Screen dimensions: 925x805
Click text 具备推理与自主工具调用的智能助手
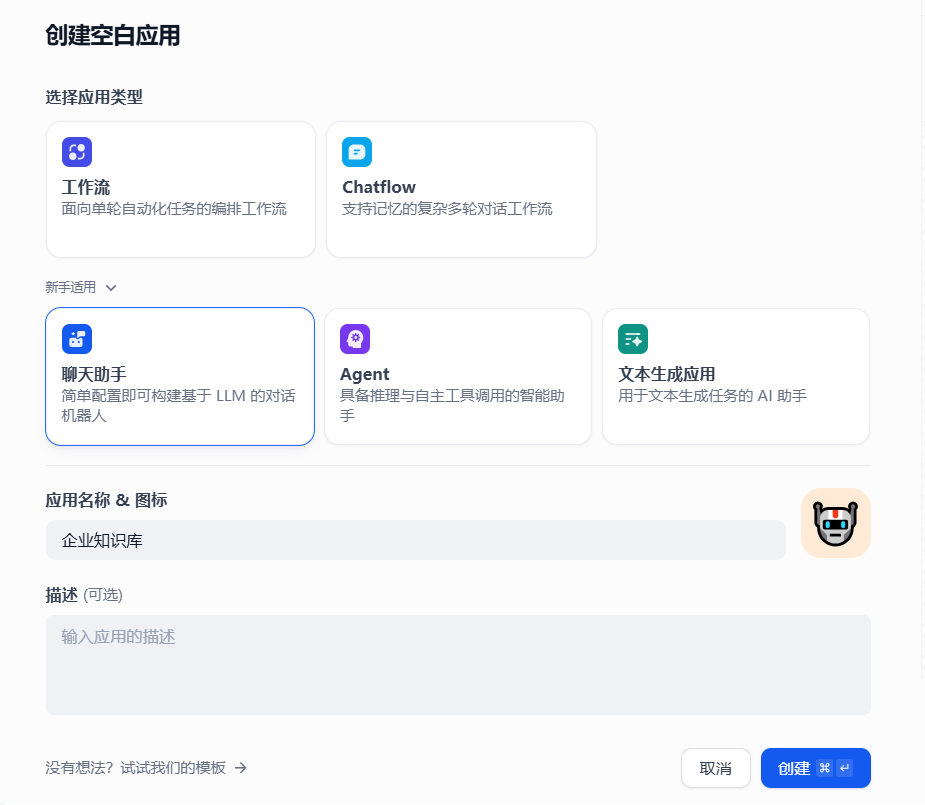[x=452, y=406]
